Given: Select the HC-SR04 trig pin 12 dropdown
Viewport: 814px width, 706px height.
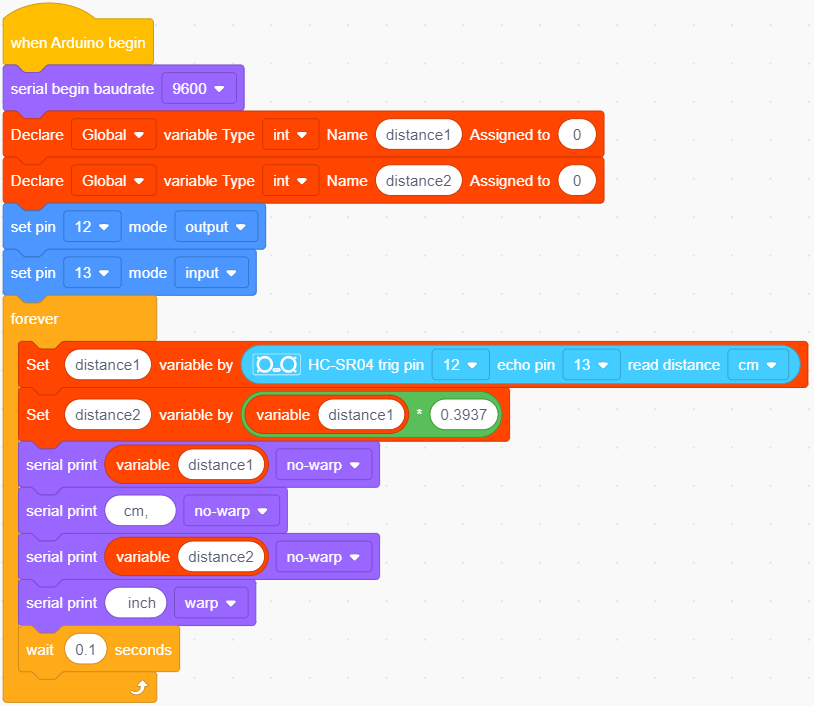Looking at the screenshot, I should pyautogui.click(x=460, y=365).
